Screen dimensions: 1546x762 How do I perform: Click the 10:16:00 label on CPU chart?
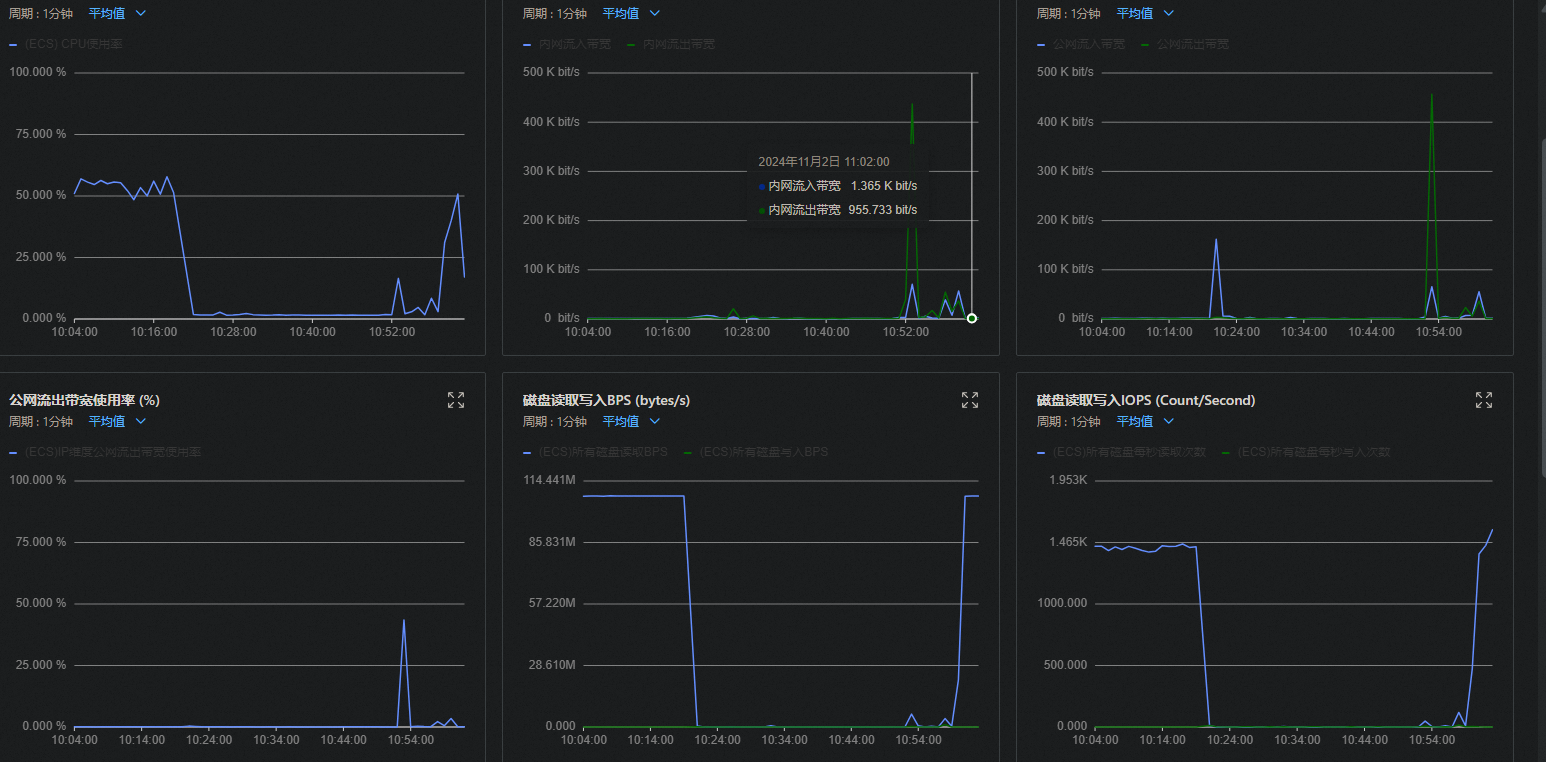coord(156,332)
